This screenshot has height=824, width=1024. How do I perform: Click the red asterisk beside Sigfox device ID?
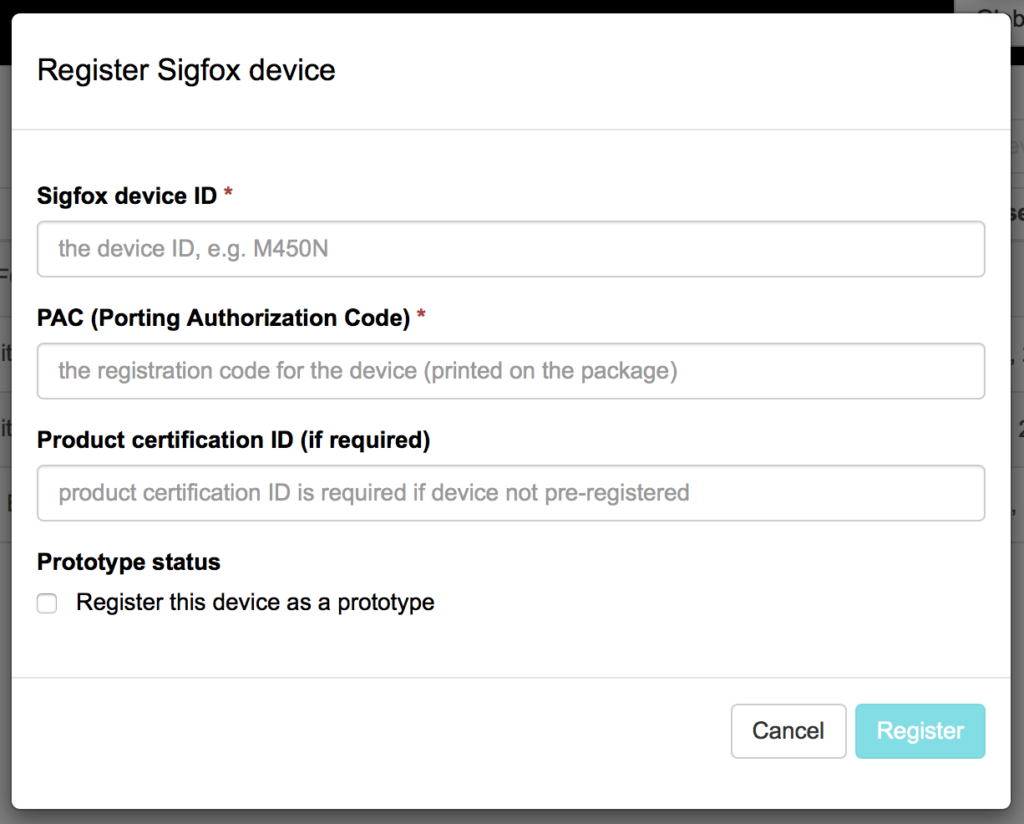(x=227, y=194)
